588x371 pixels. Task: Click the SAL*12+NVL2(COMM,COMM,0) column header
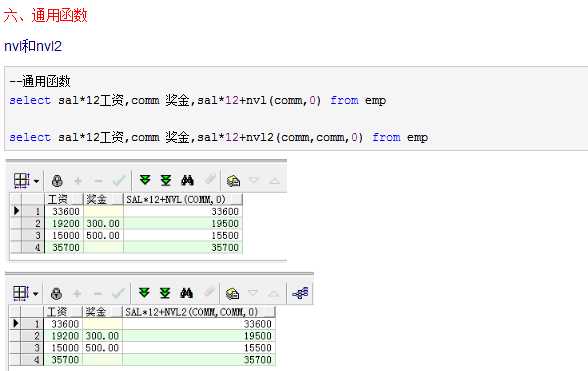click(x=199, y=312)
